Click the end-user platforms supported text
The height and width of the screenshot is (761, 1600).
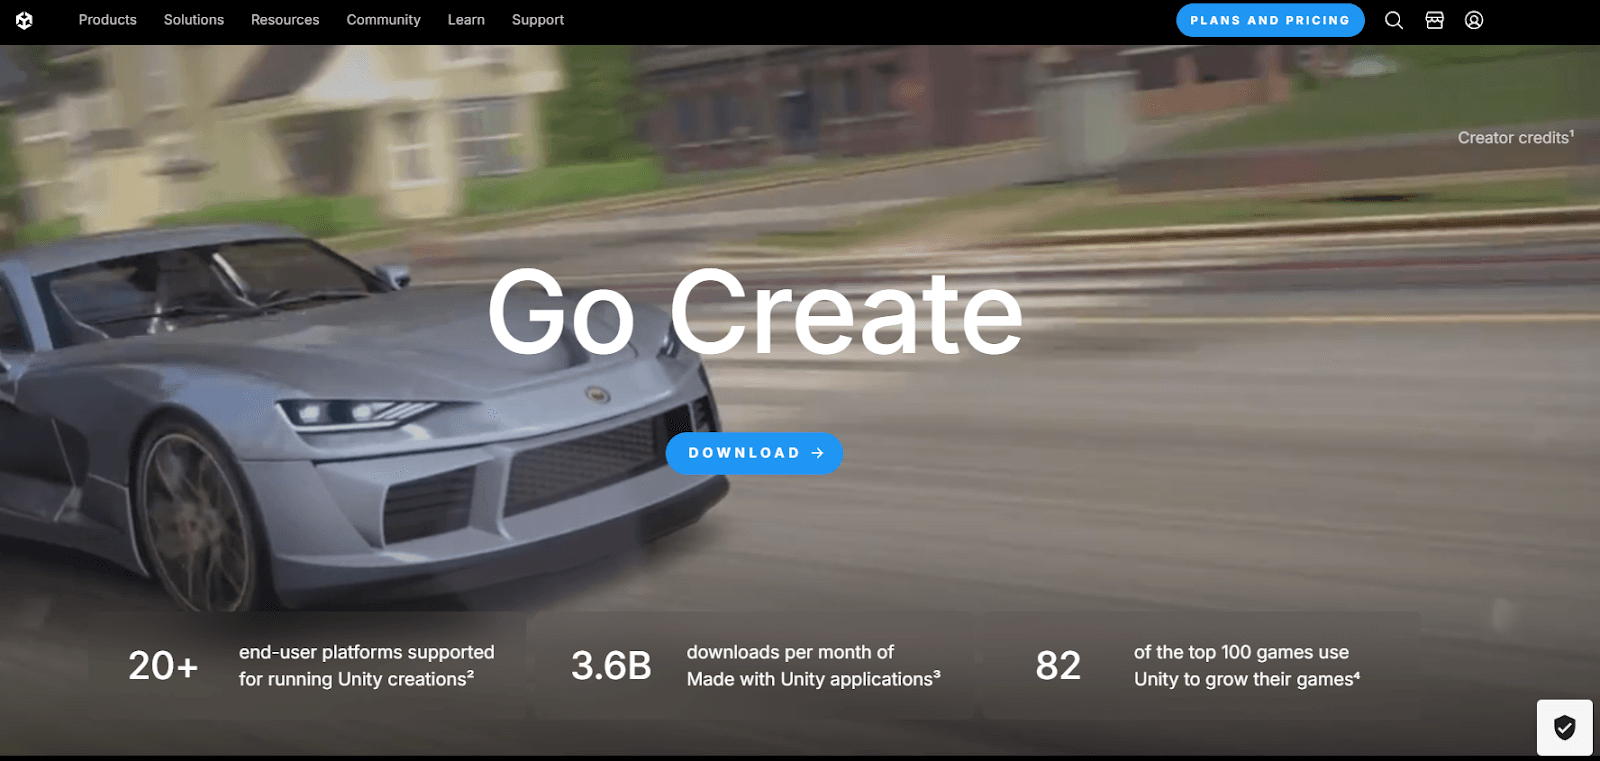[x=367, y=665]
